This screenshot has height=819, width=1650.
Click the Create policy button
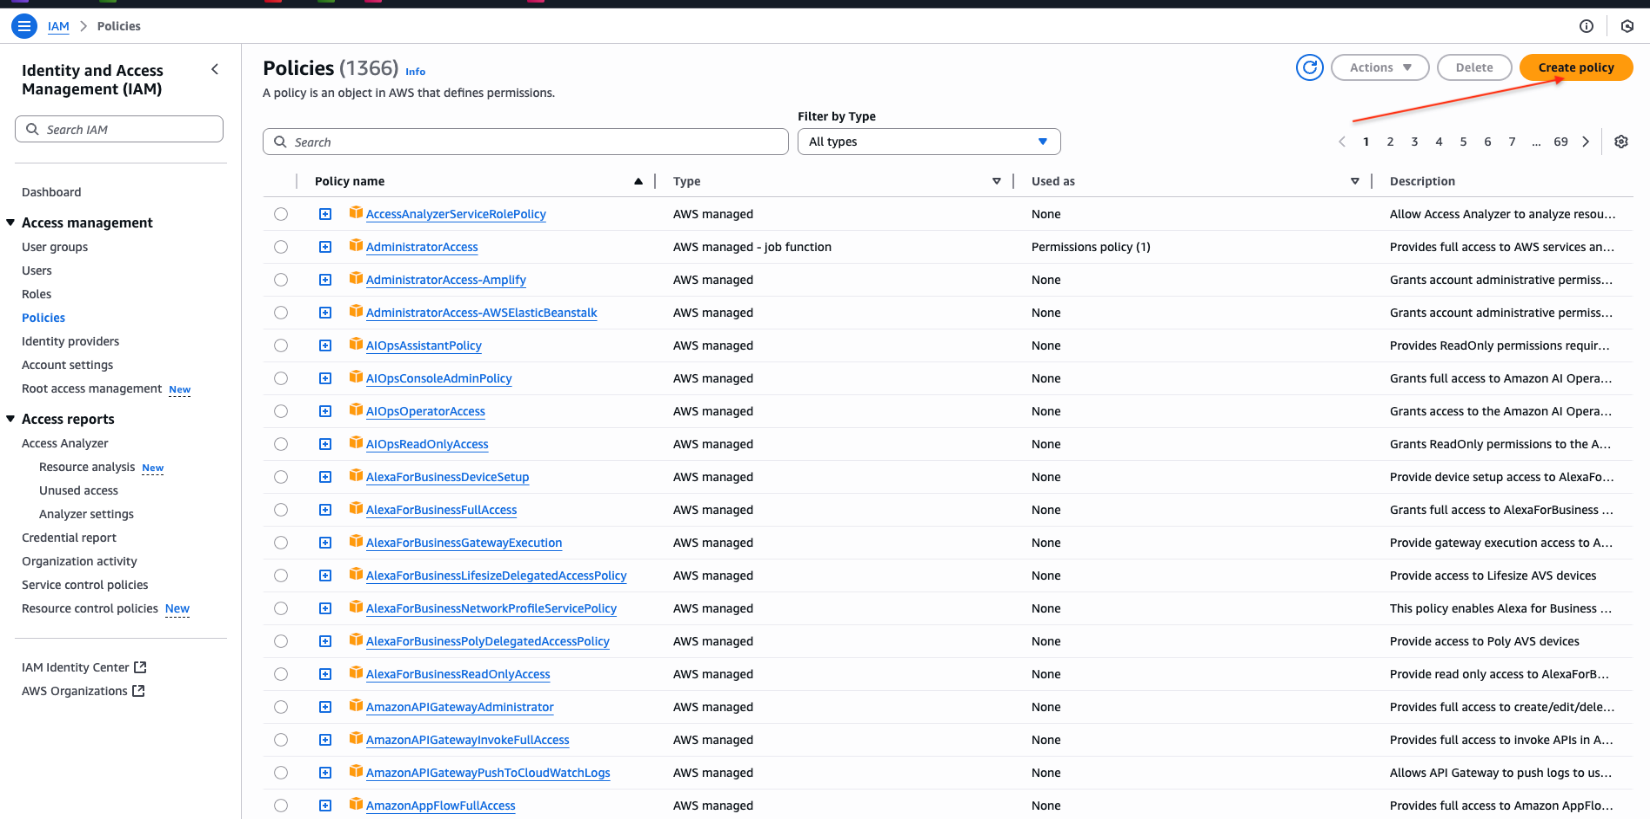(1575, 68)
